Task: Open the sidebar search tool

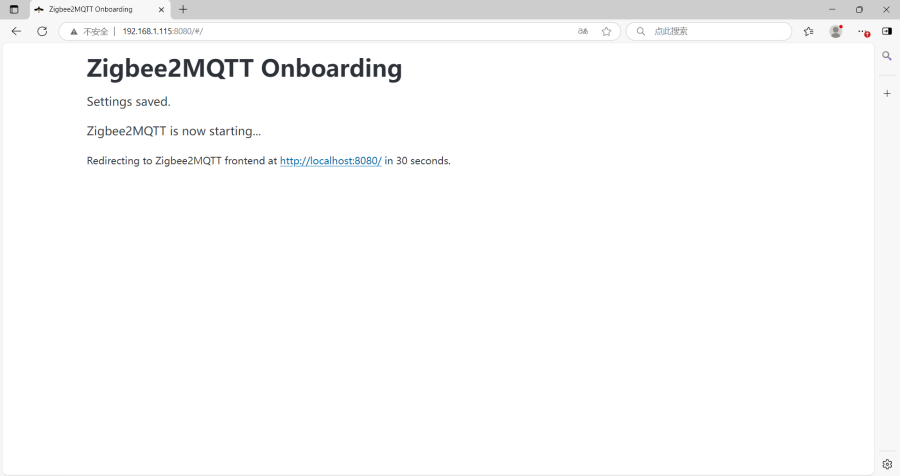Action: 887,56
